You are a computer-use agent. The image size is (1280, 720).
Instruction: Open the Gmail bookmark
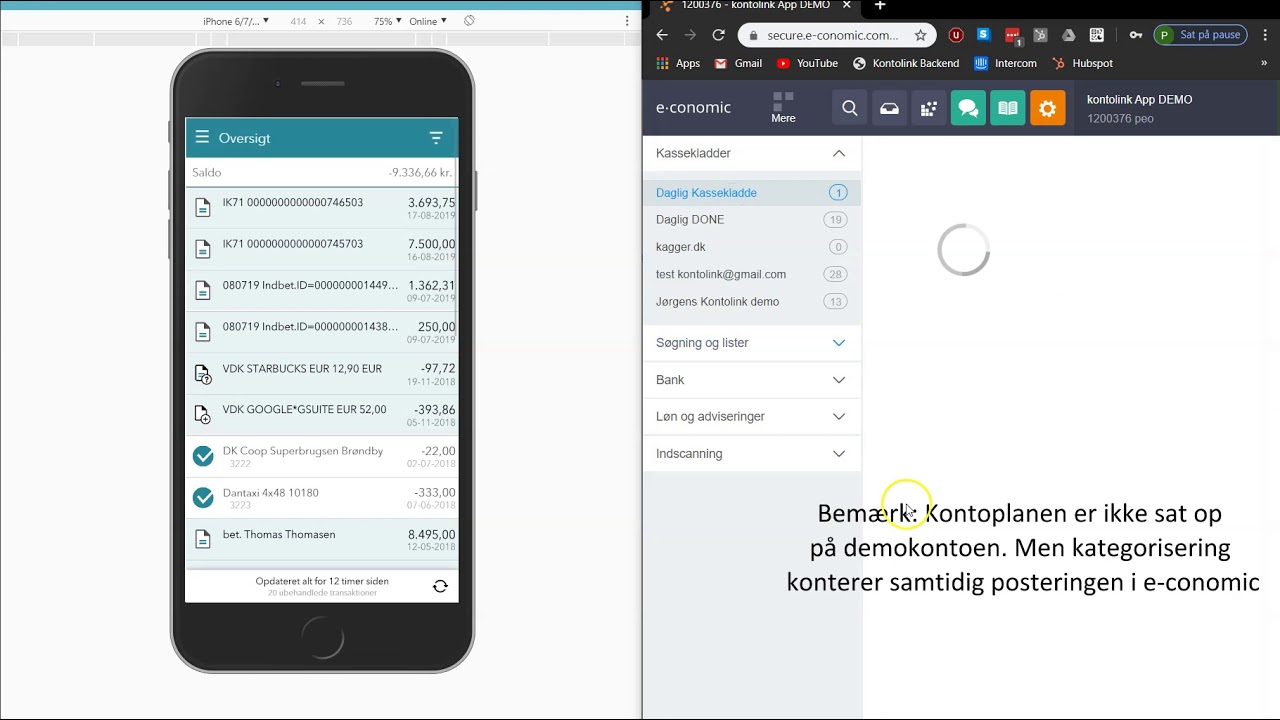[738, 63]
